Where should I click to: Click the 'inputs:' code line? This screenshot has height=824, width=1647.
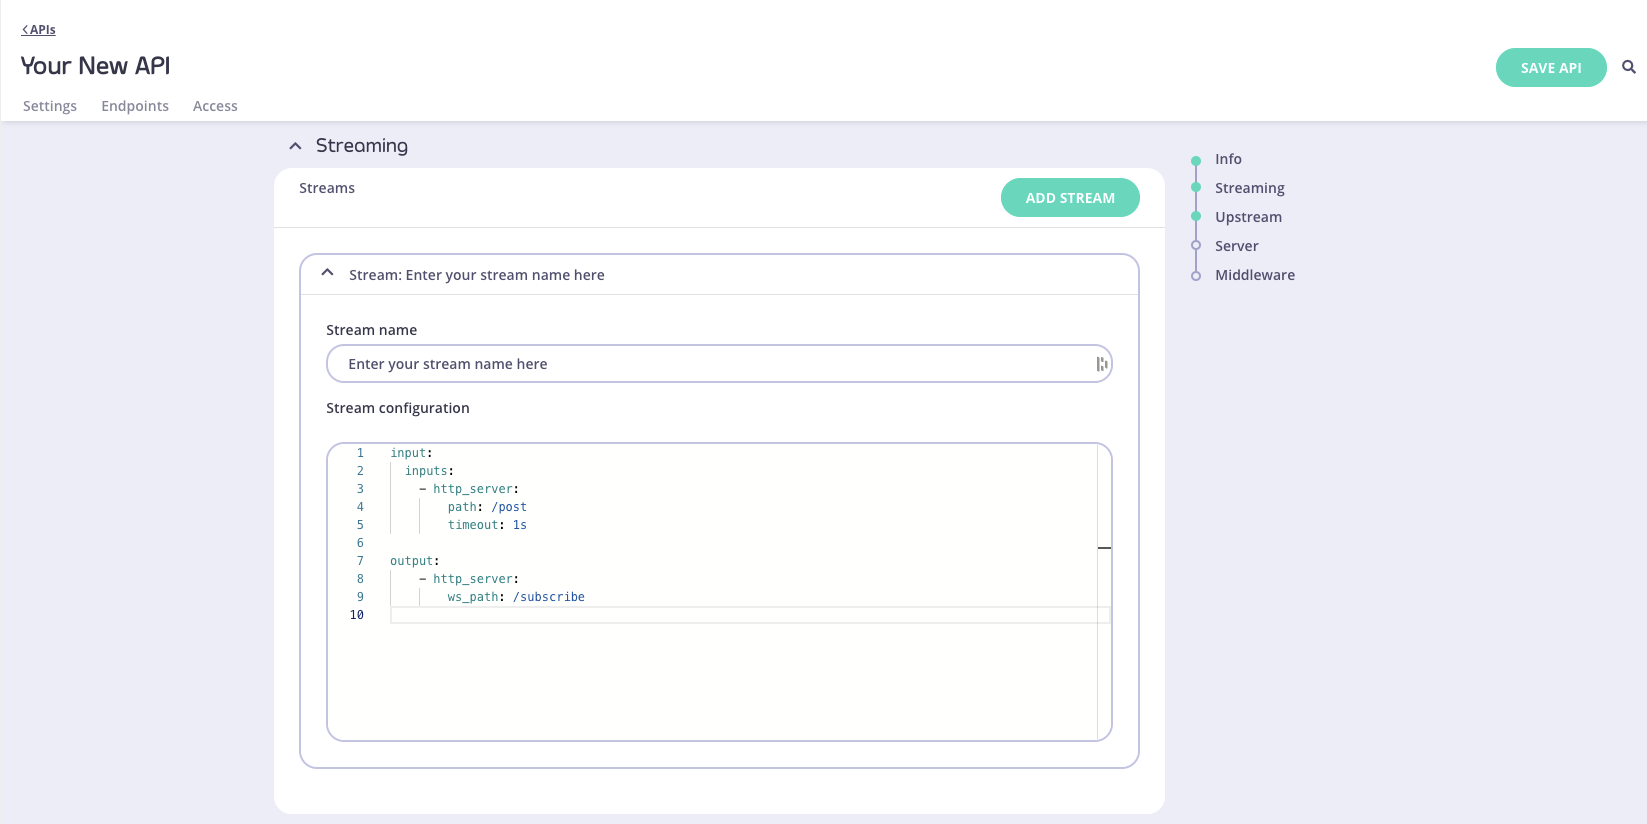pos(429,471)
